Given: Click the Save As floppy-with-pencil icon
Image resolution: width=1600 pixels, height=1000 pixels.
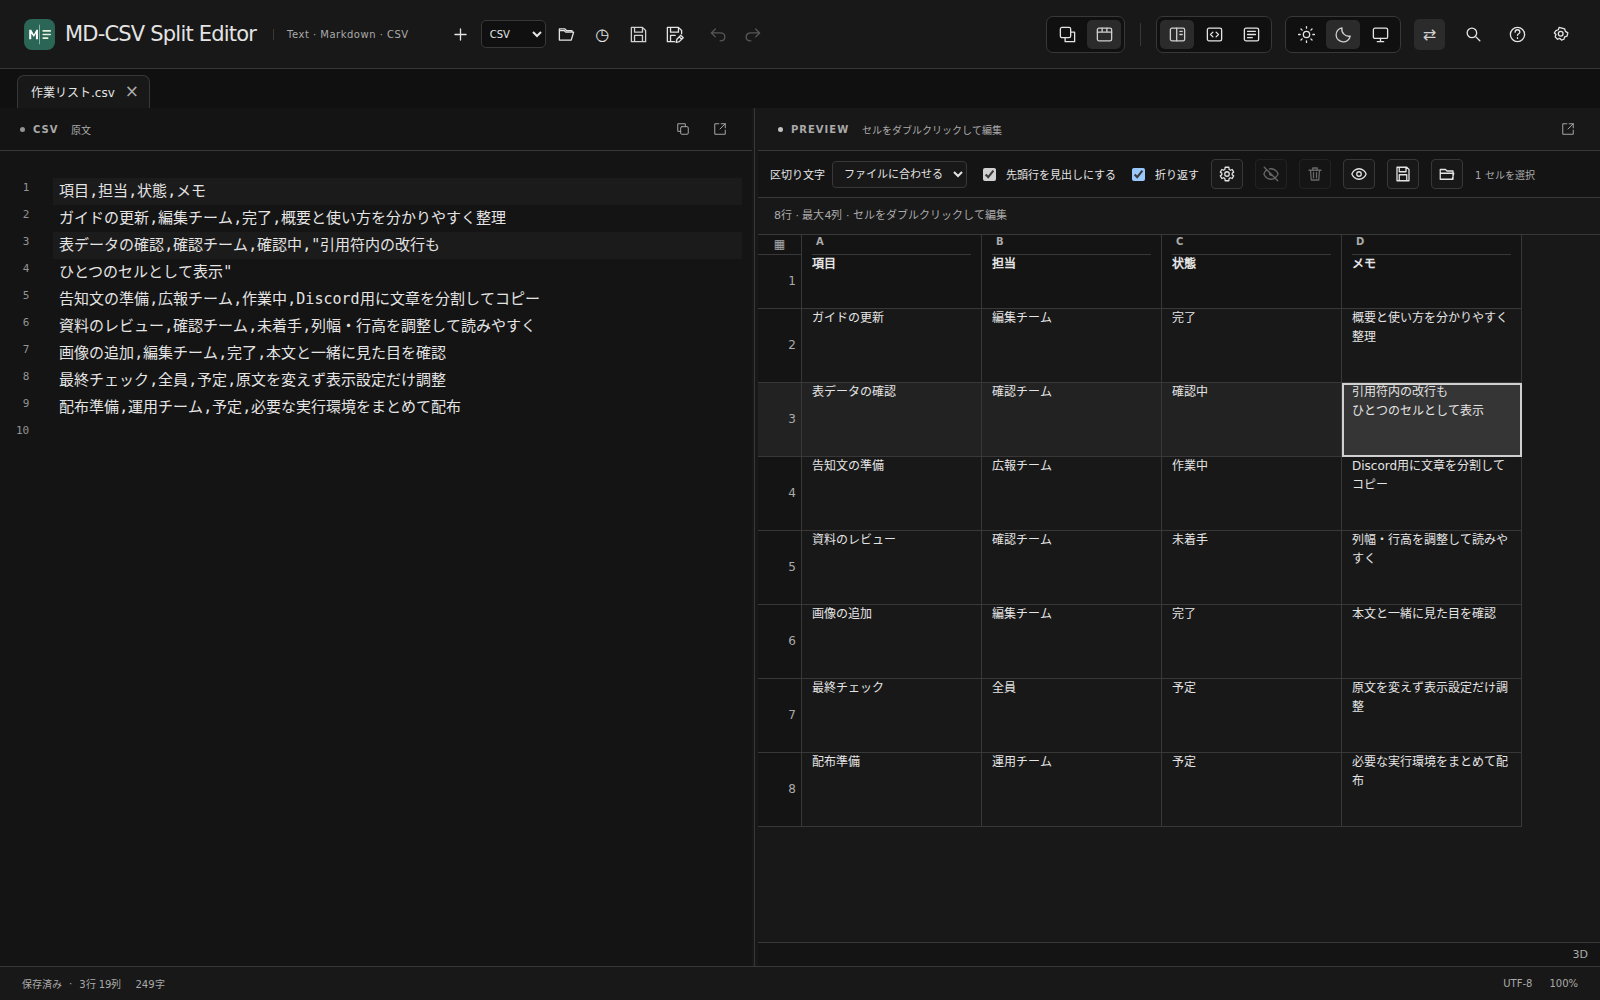Looking at the screenshot, I should tap(675, 34).
